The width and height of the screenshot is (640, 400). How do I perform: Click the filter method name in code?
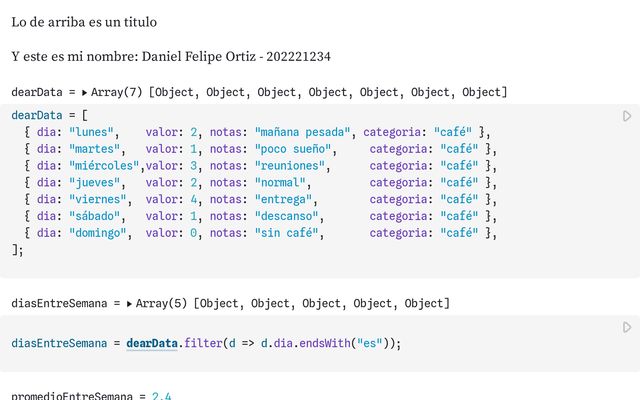[x=203, y=343]
